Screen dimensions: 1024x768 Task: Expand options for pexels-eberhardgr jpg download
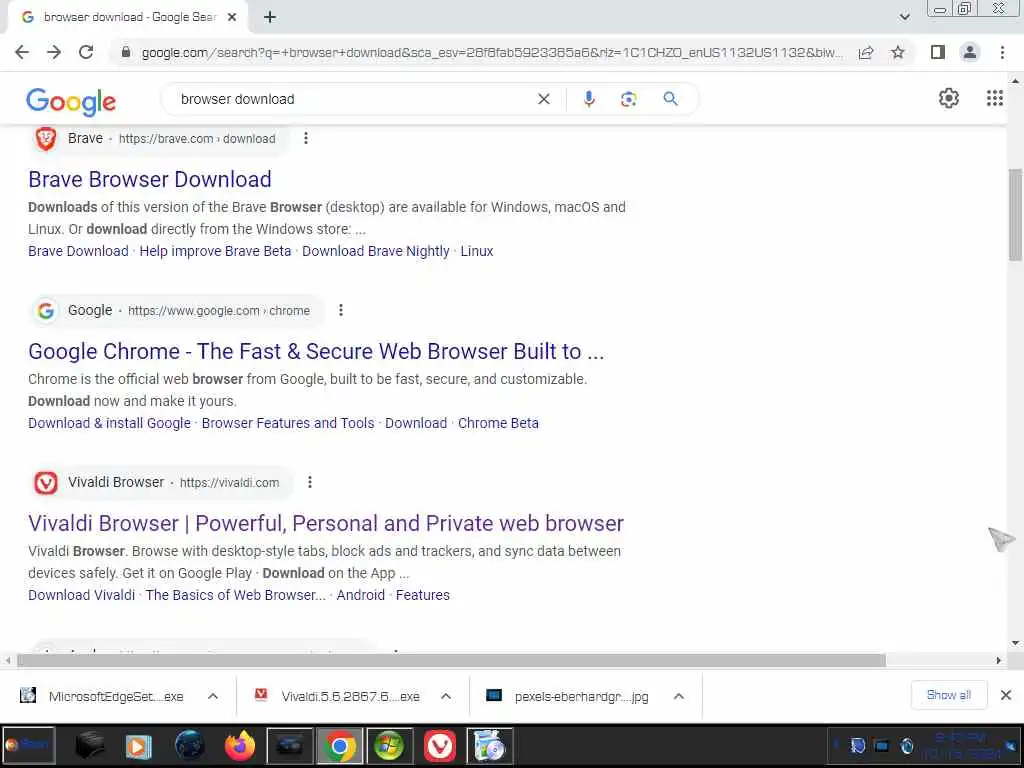679,696
